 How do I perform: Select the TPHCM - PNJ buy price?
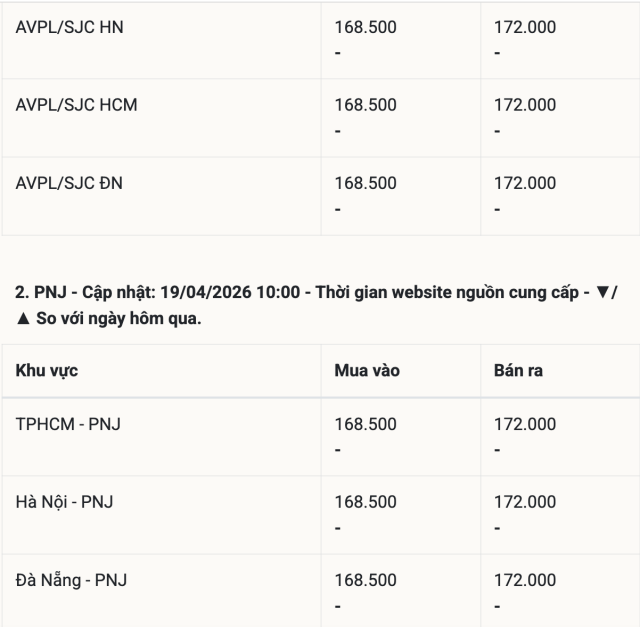(x=365, y=424)
